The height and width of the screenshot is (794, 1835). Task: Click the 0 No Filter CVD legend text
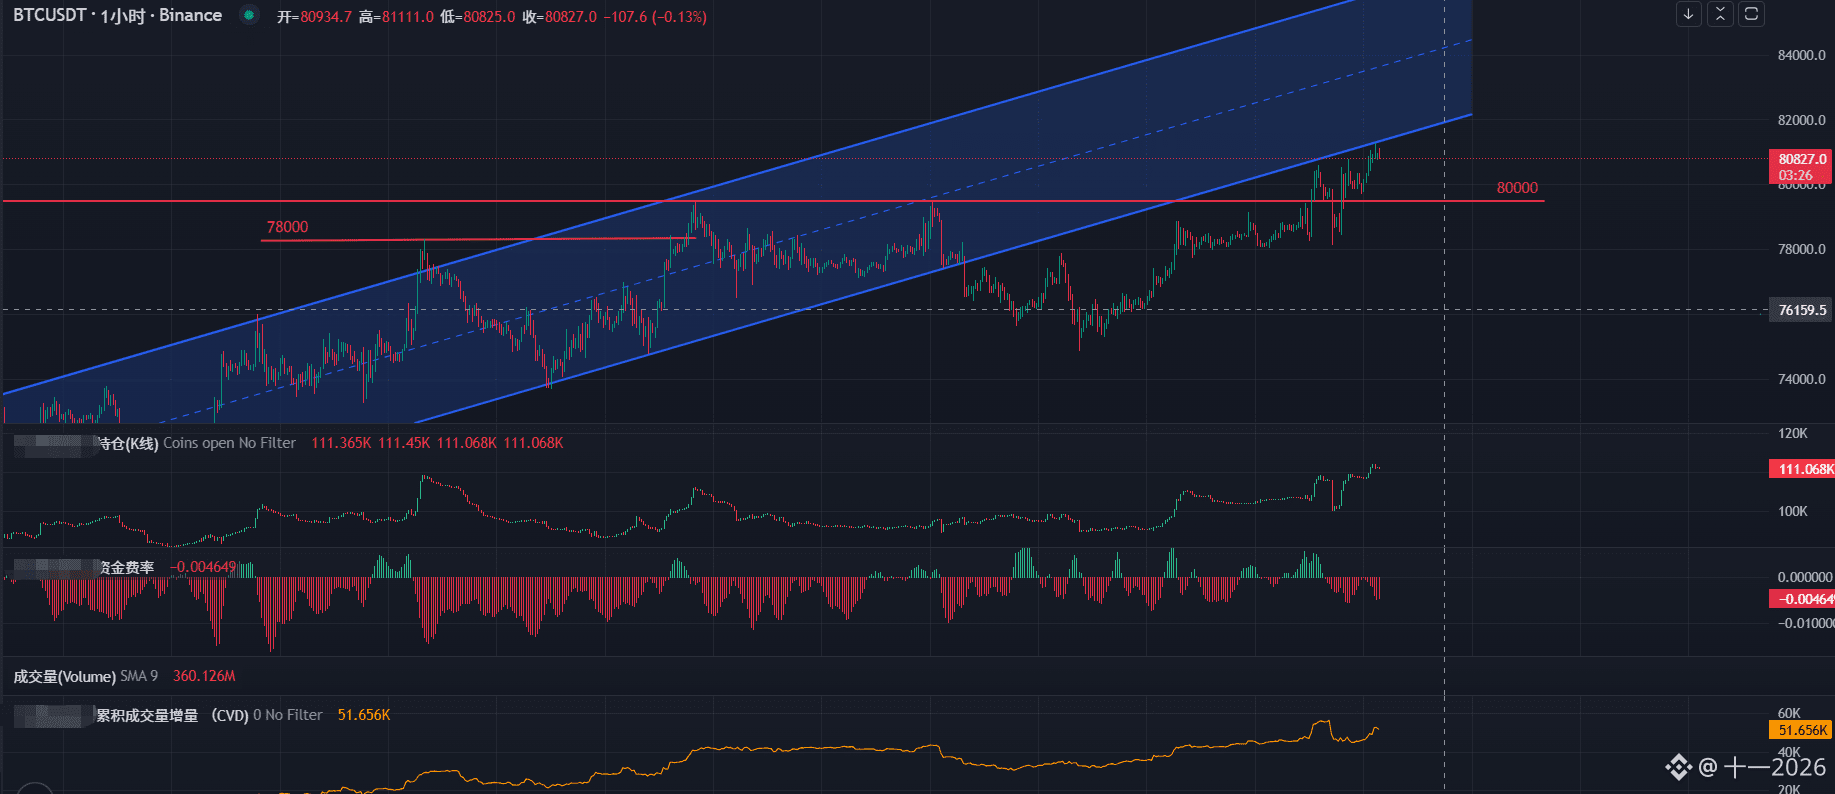288,715
